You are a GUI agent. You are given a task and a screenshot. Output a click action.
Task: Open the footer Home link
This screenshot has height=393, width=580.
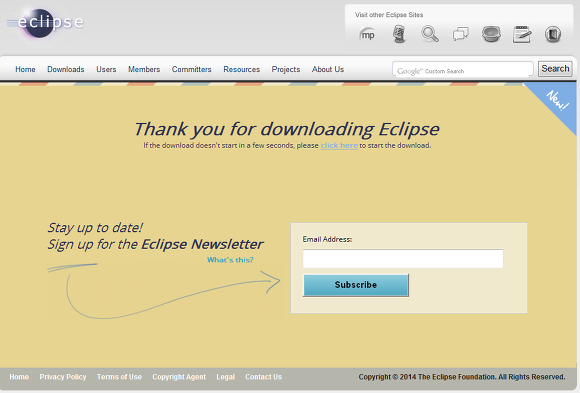(19, 377)
